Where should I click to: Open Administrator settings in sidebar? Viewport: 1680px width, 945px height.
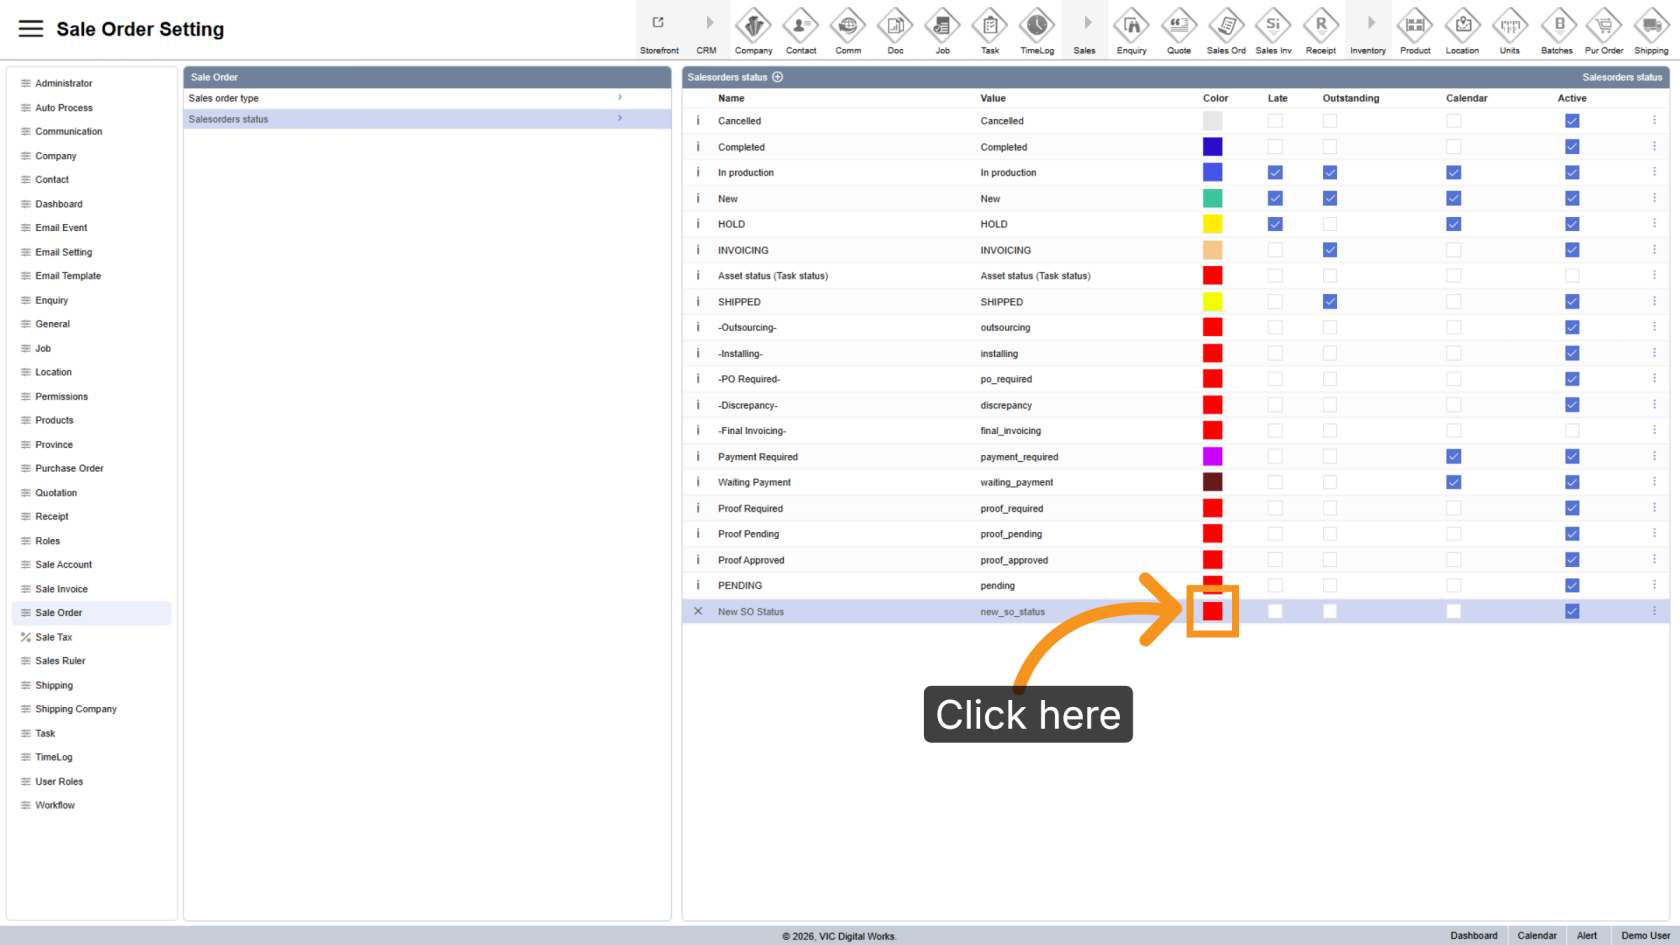tap(64, 83)
